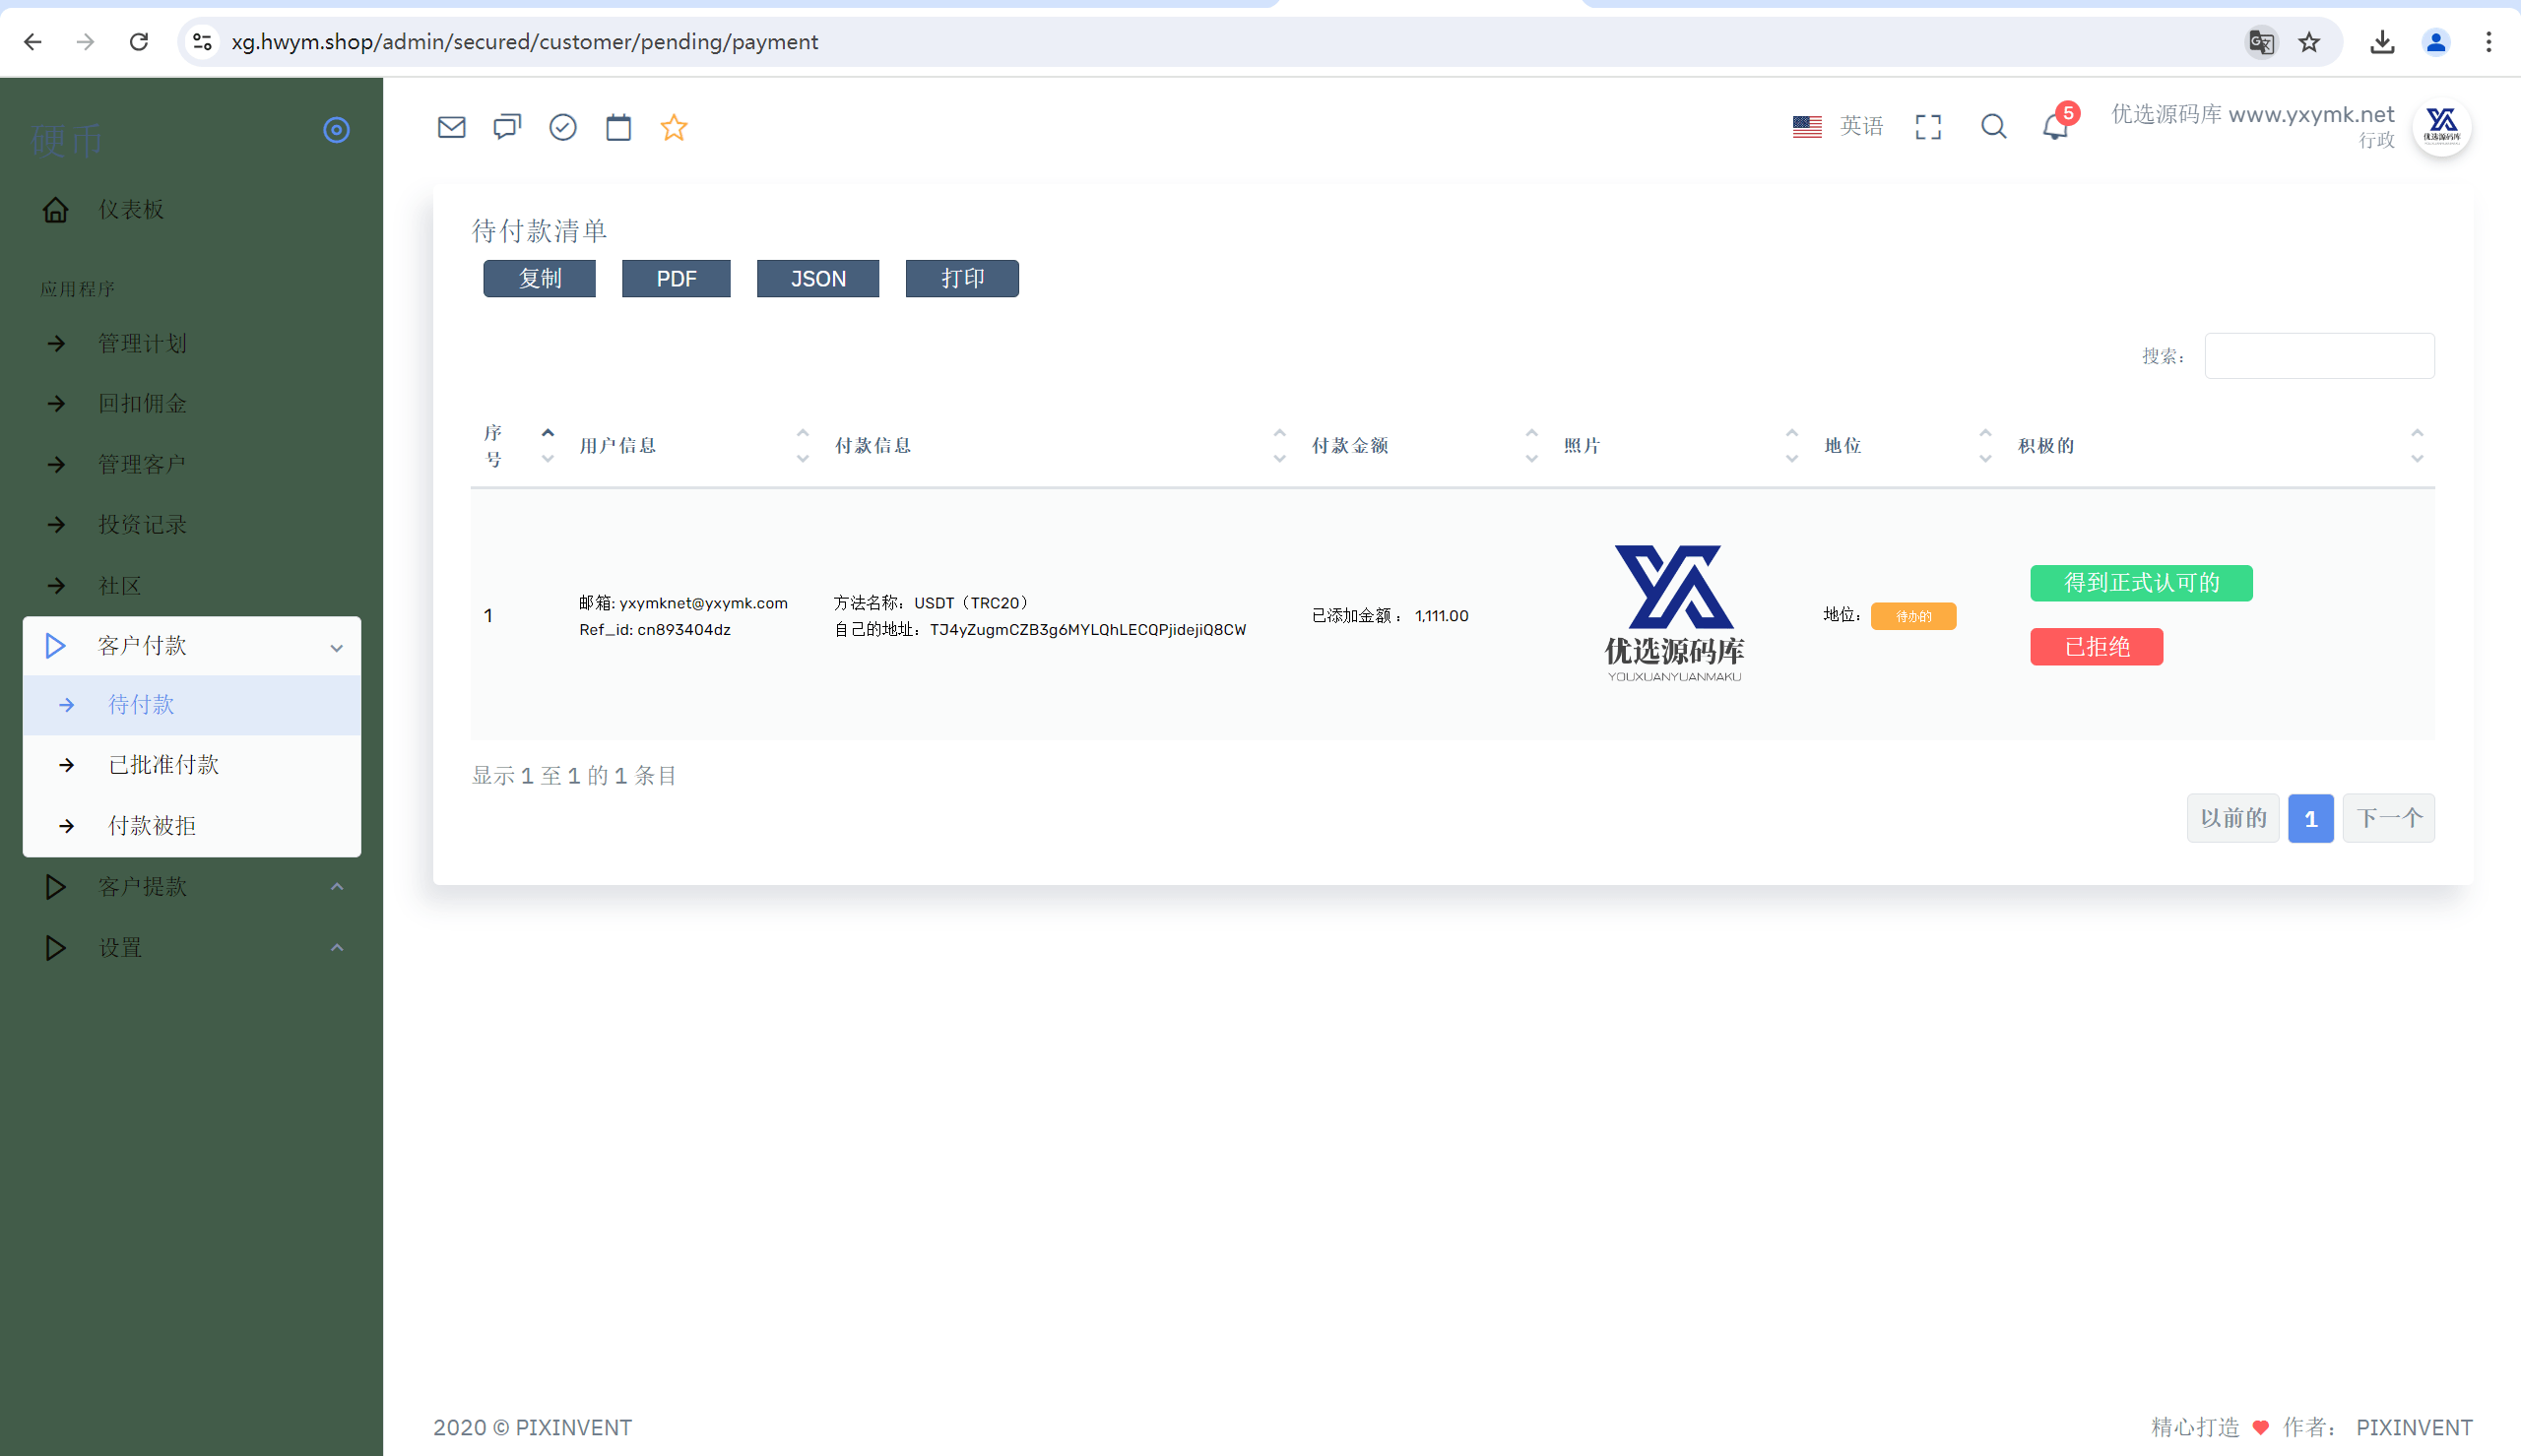2521x1456 pixels.
Task: Collapse the 客户付款 menu section
Action: 192,646
